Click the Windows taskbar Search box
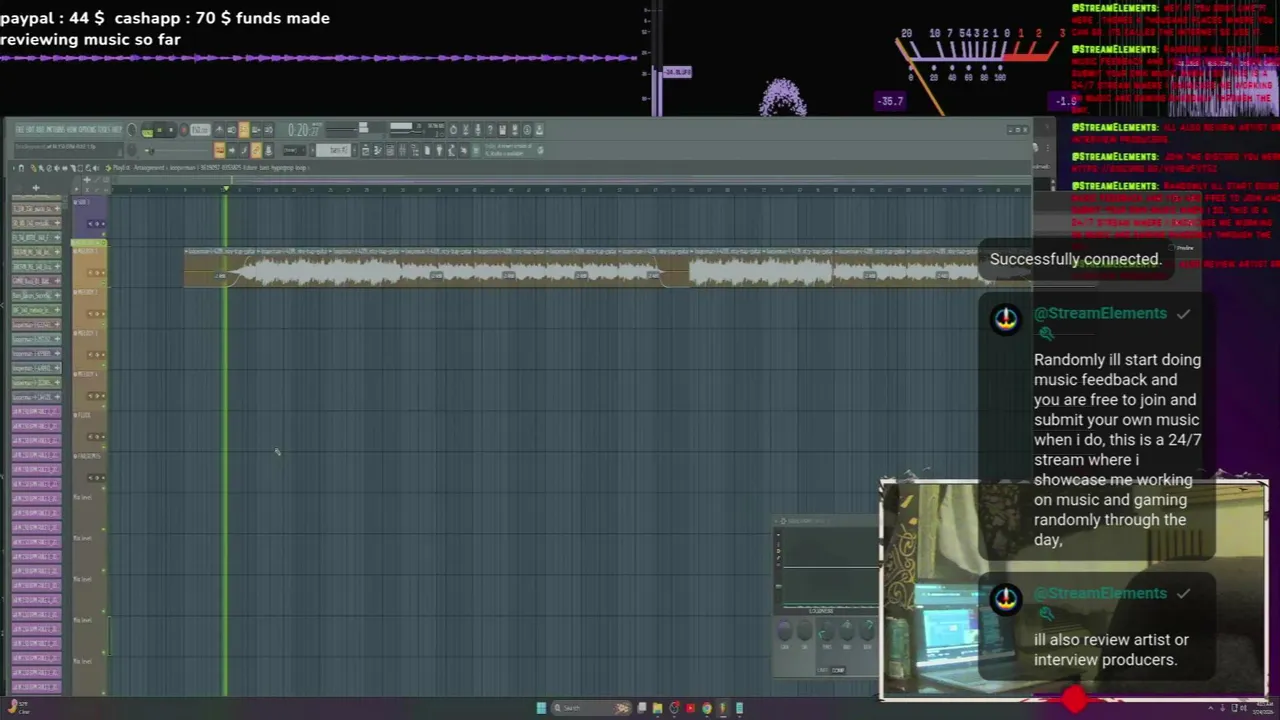1280x720 pixels. pos(592,708)
